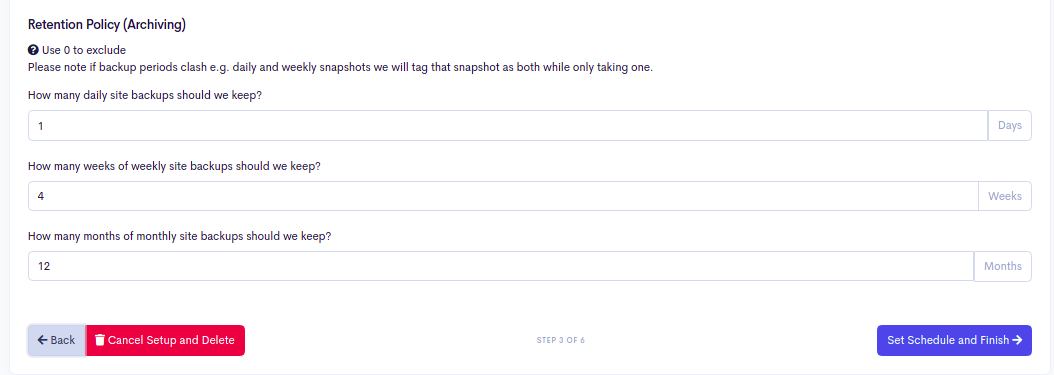Click the monthly site backups question label

point(180,237)
